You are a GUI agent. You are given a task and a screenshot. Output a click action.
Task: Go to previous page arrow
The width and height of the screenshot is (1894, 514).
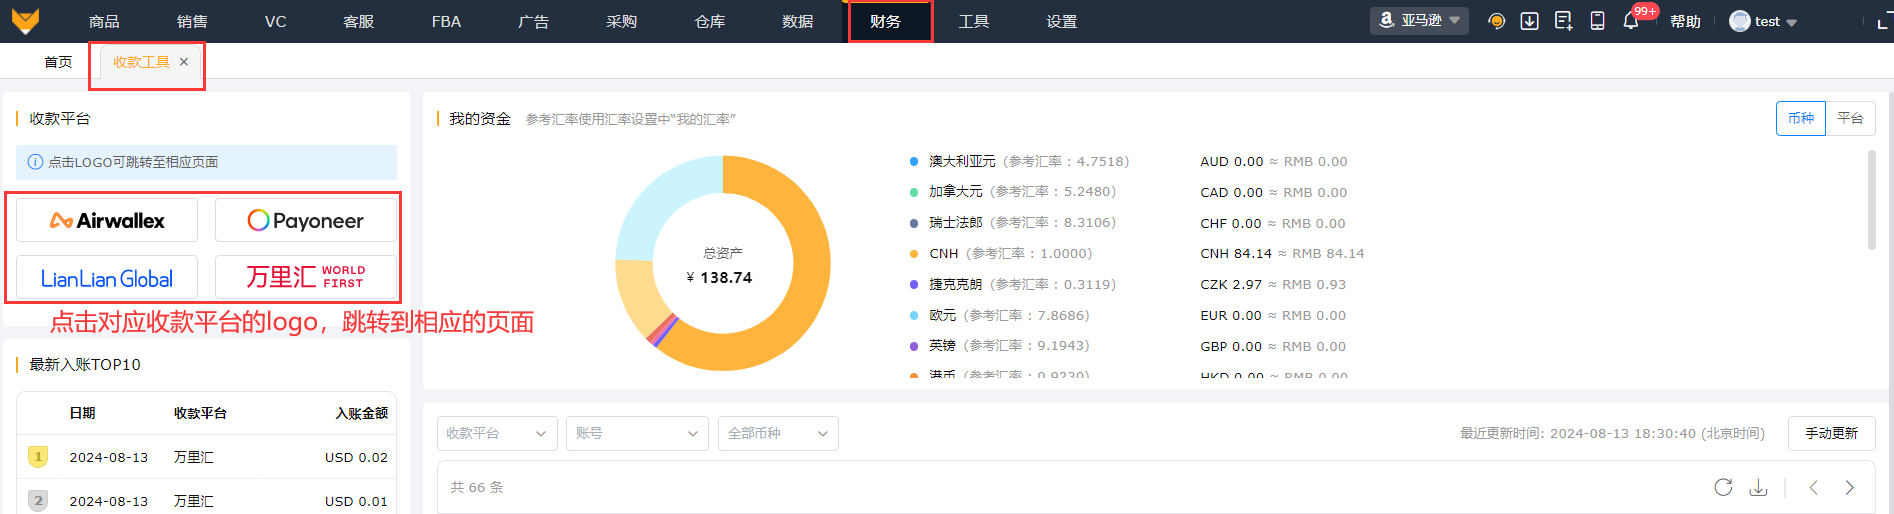(x=1813, y=487)
